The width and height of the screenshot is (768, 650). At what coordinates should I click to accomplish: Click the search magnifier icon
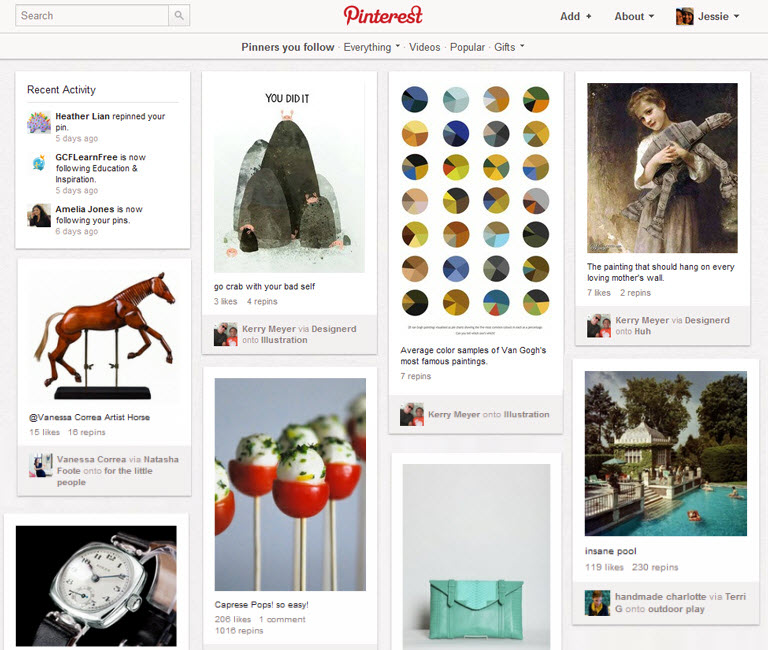click(179, 16)
